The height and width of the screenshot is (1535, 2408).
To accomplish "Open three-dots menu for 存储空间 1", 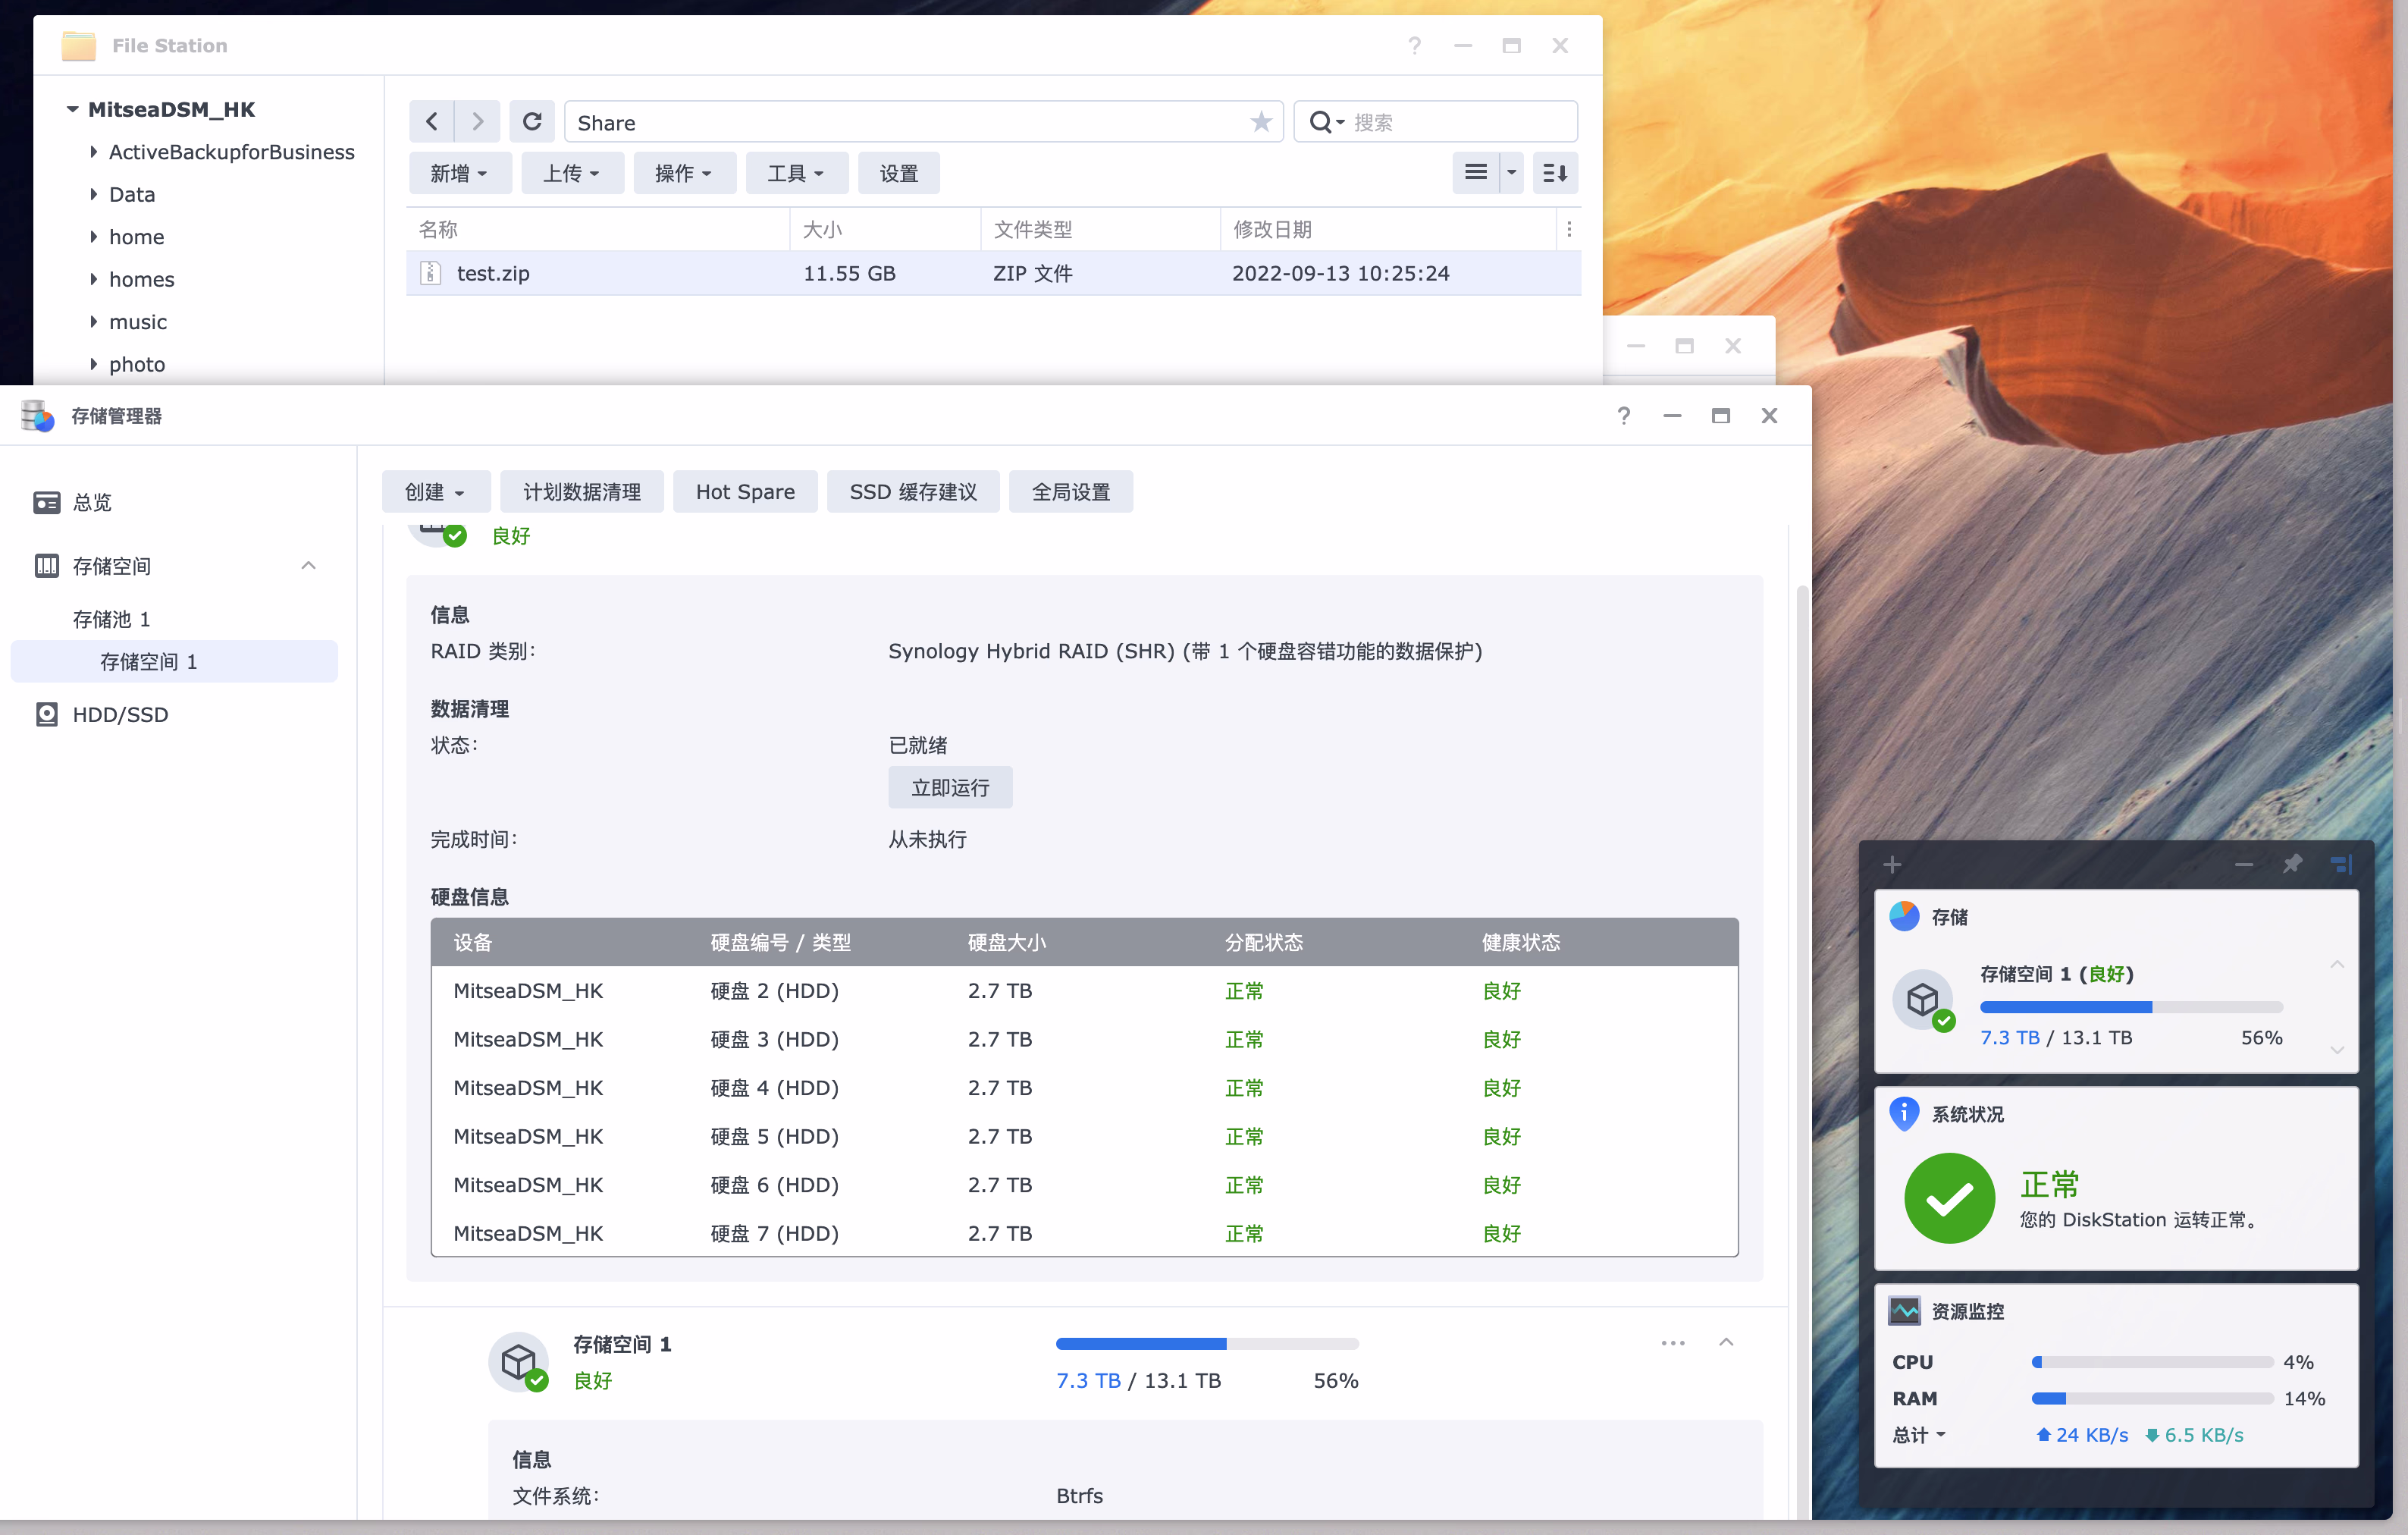I will pyautogui.click(x=1672, y=1343).
